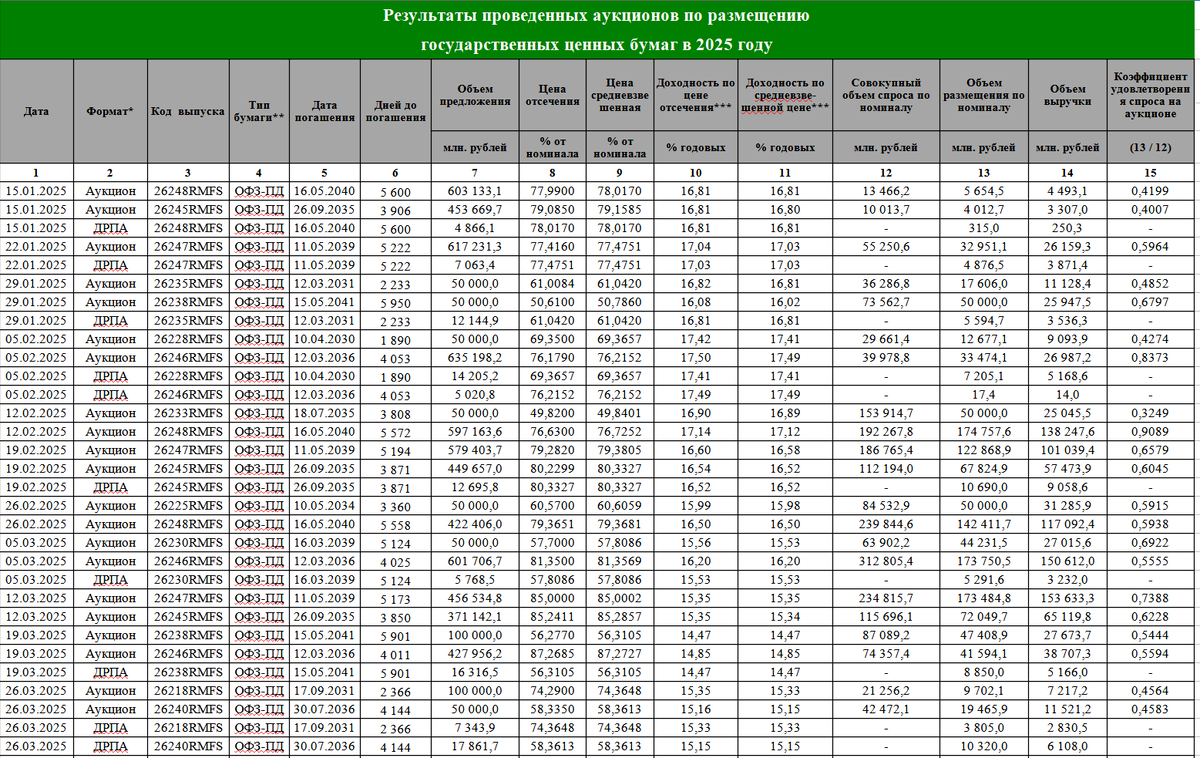Image resolution: width=1200 pixels, height=758 pixels.
Task: Select the column number cell '1'
Action: click(x=37, y=173)
